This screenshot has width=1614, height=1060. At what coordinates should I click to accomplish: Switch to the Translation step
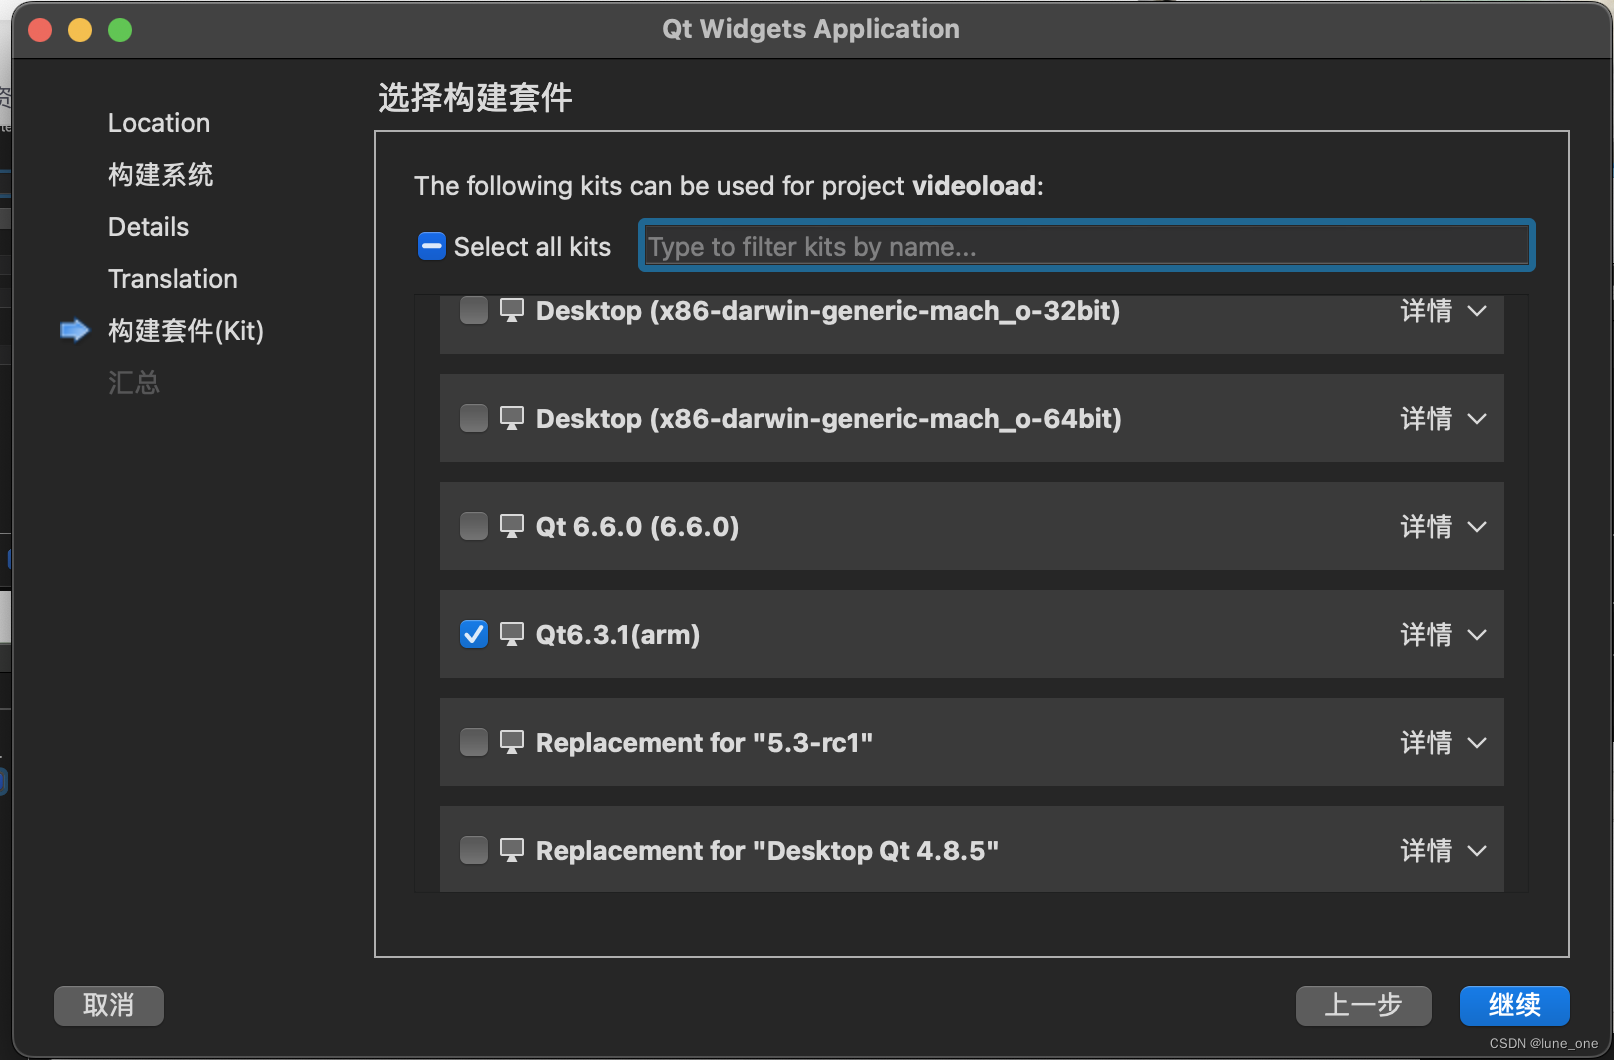pyautogui.click(x=172, y=278)
